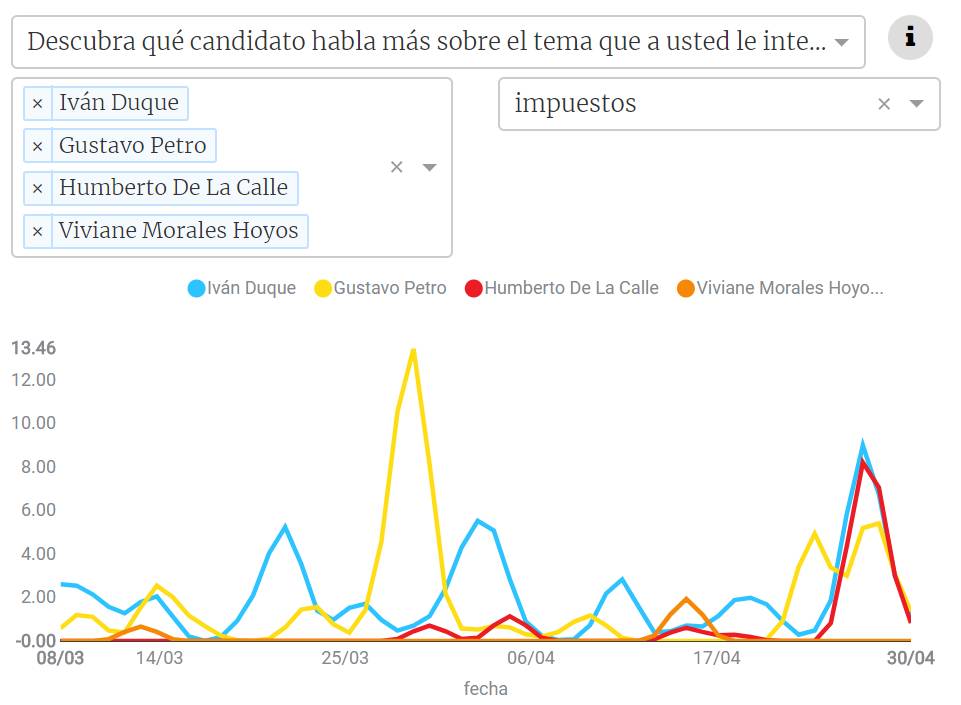Click the 25/03 date axis label
This screenshot has width=961, height=705.
(x=345, y=658)
